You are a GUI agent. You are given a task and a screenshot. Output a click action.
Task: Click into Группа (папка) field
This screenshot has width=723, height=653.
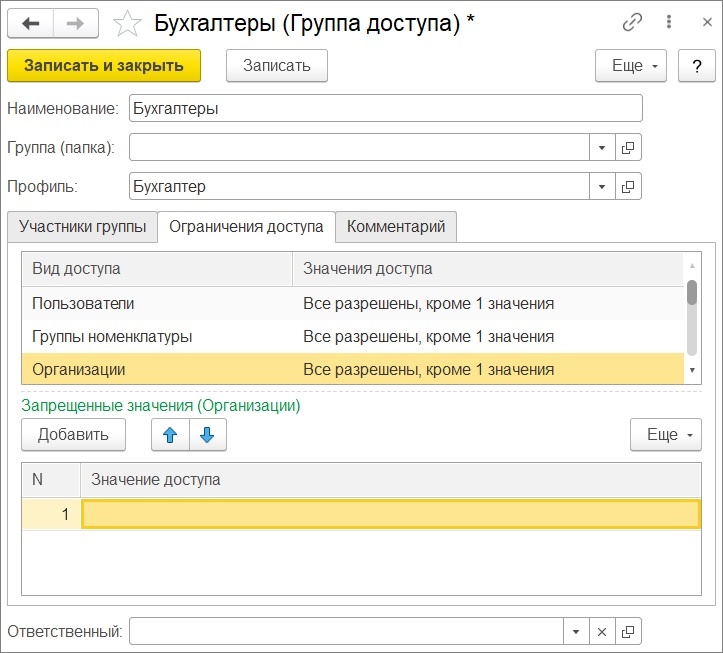point(359,148)
